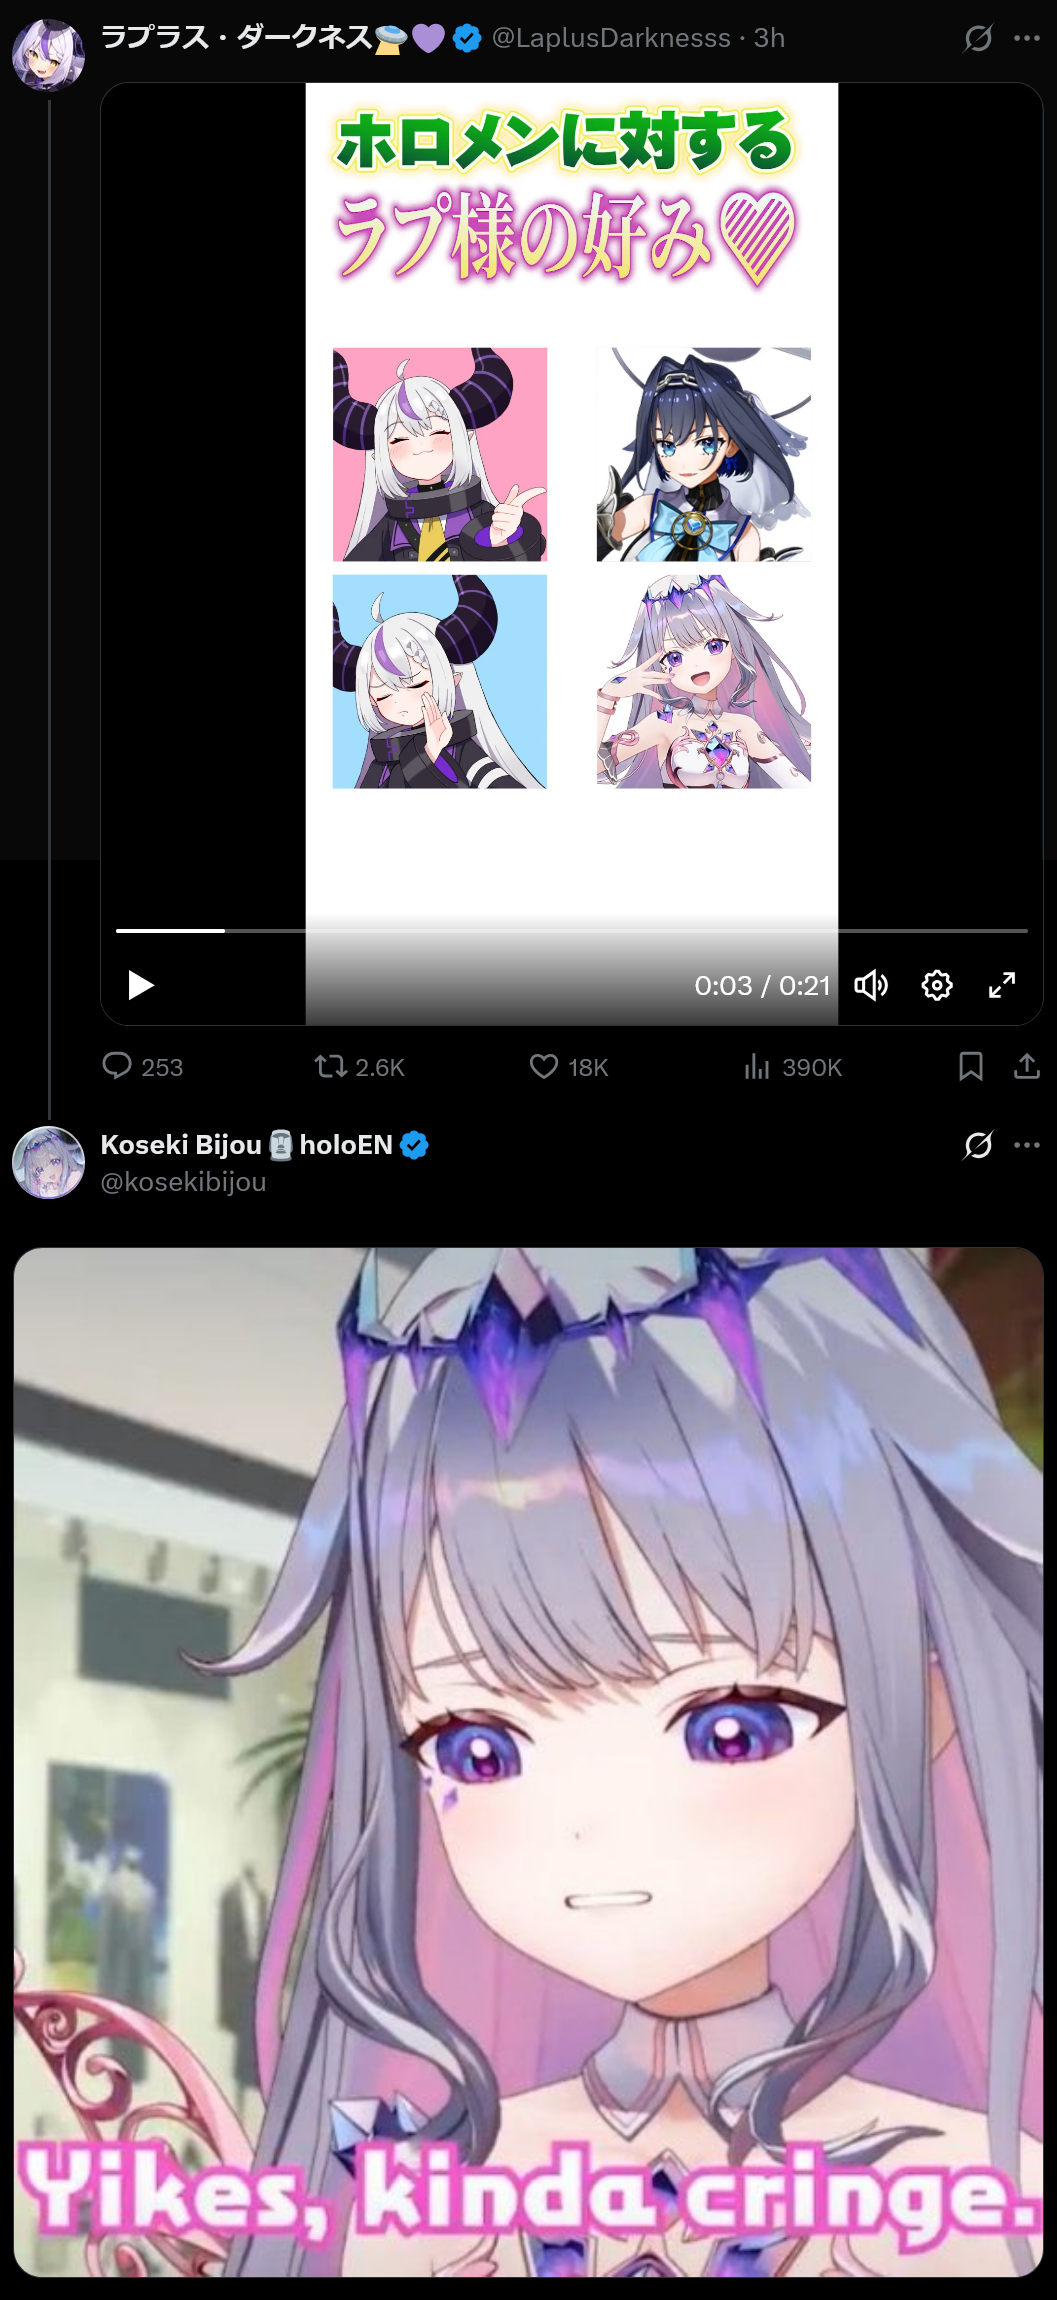Open Koseki Bijou's profile avatar
This screenshot has width=1057, height=2300.
click(x=48, y=1162)
